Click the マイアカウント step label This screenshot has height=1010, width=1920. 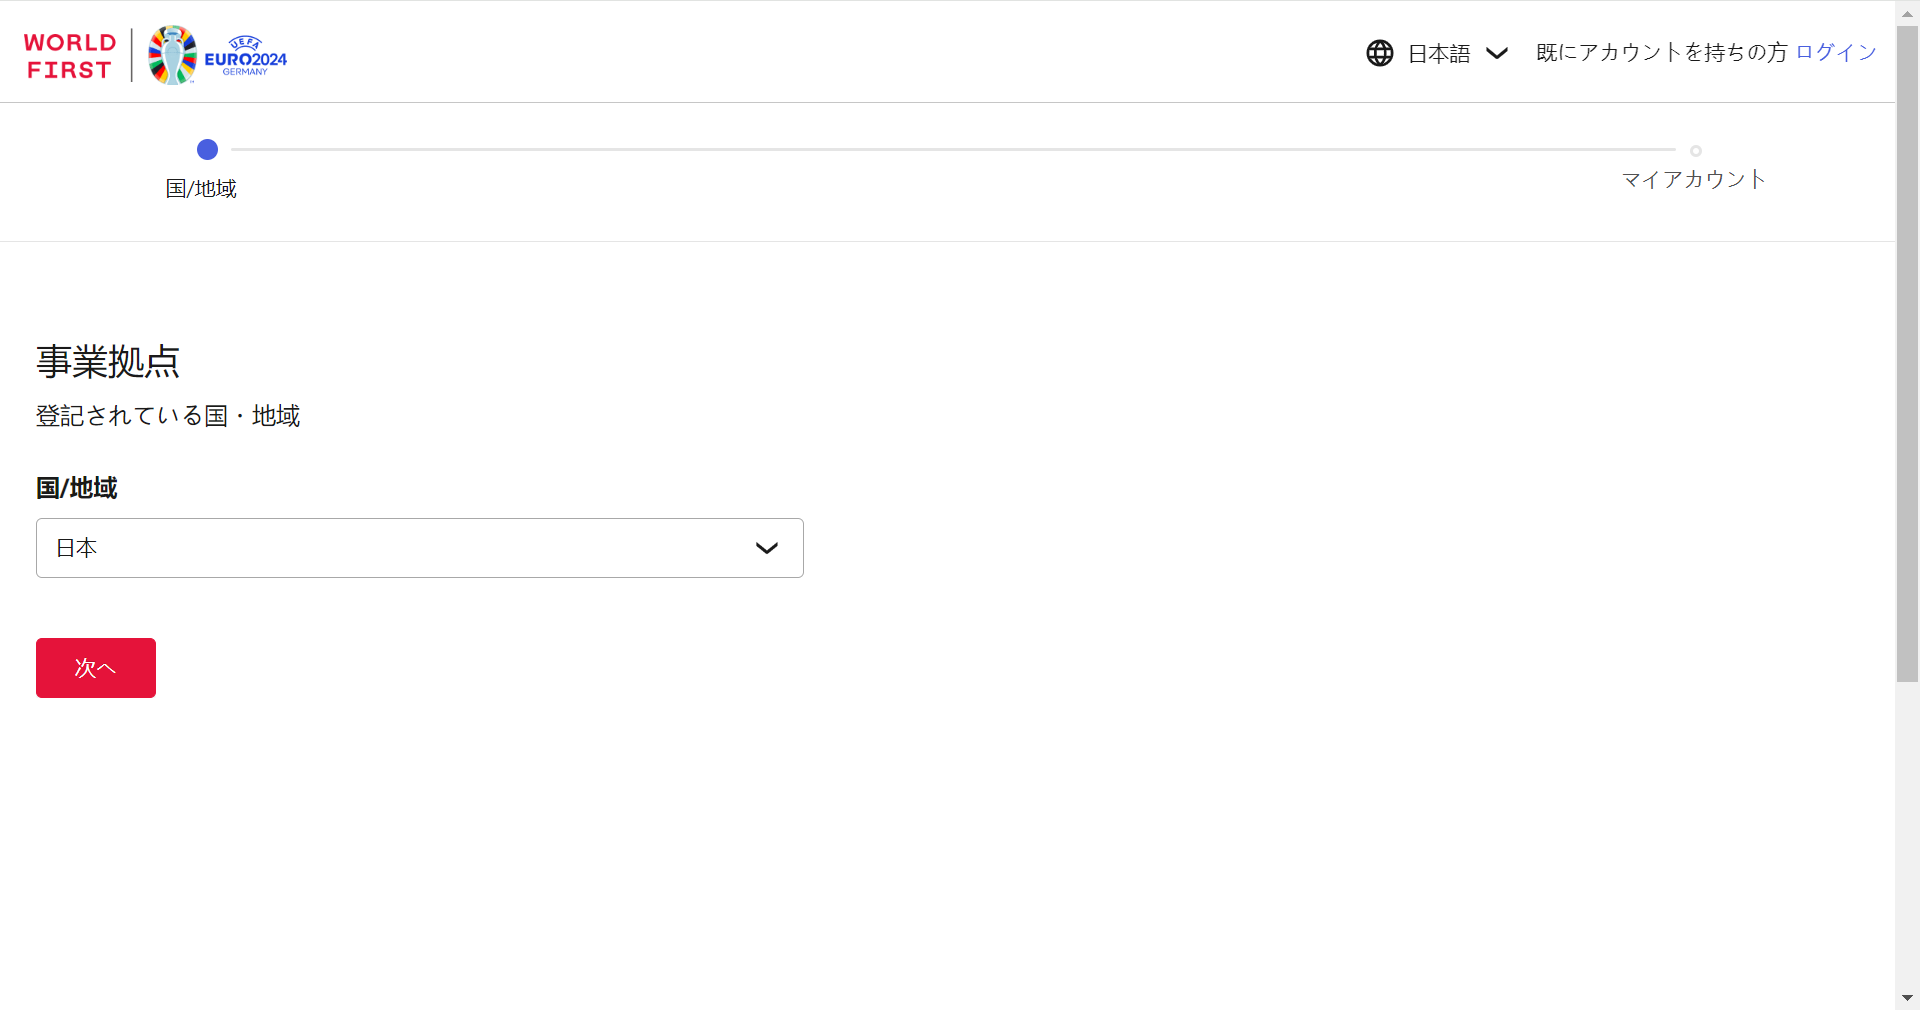pos(1693,180)
